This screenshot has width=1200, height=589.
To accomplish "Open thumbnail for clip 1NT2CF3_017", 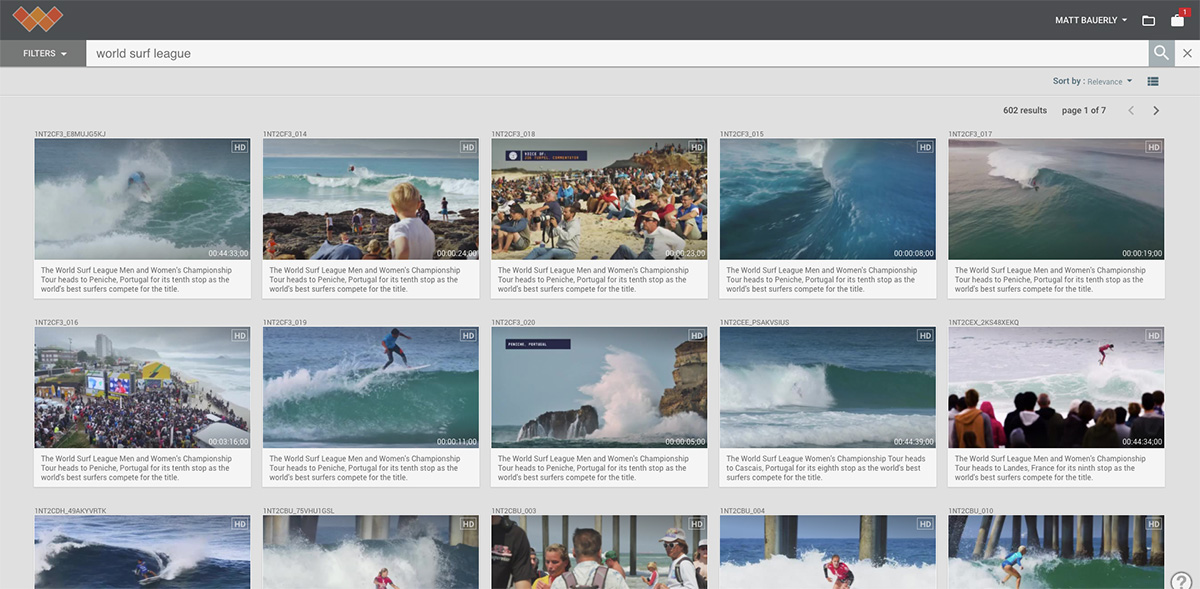I will [x=1056, y=199].
